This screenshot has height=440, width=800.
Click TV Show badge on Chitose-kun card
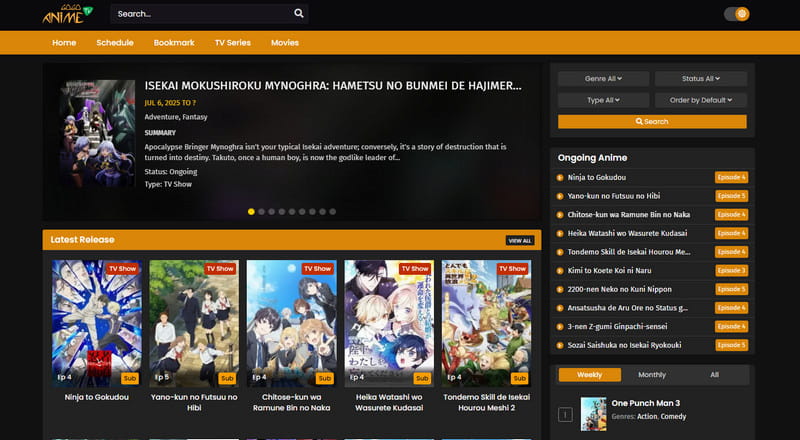pyautogui.click(x=317, y=268)
